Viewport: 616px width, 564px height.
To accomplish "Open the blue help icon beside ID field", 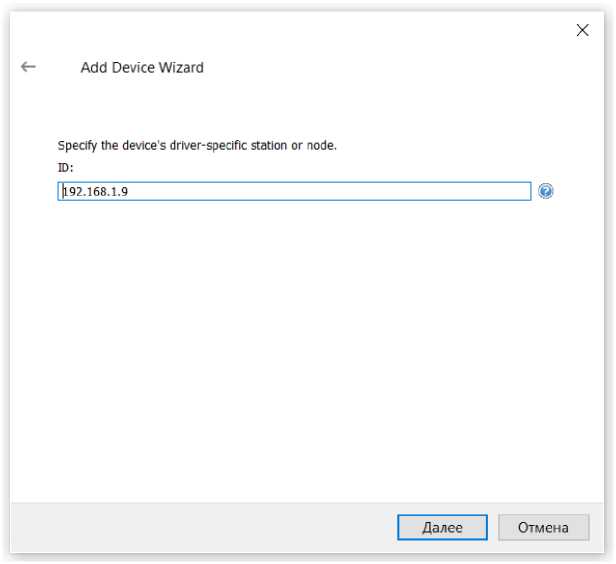I will tap(545, 191).
